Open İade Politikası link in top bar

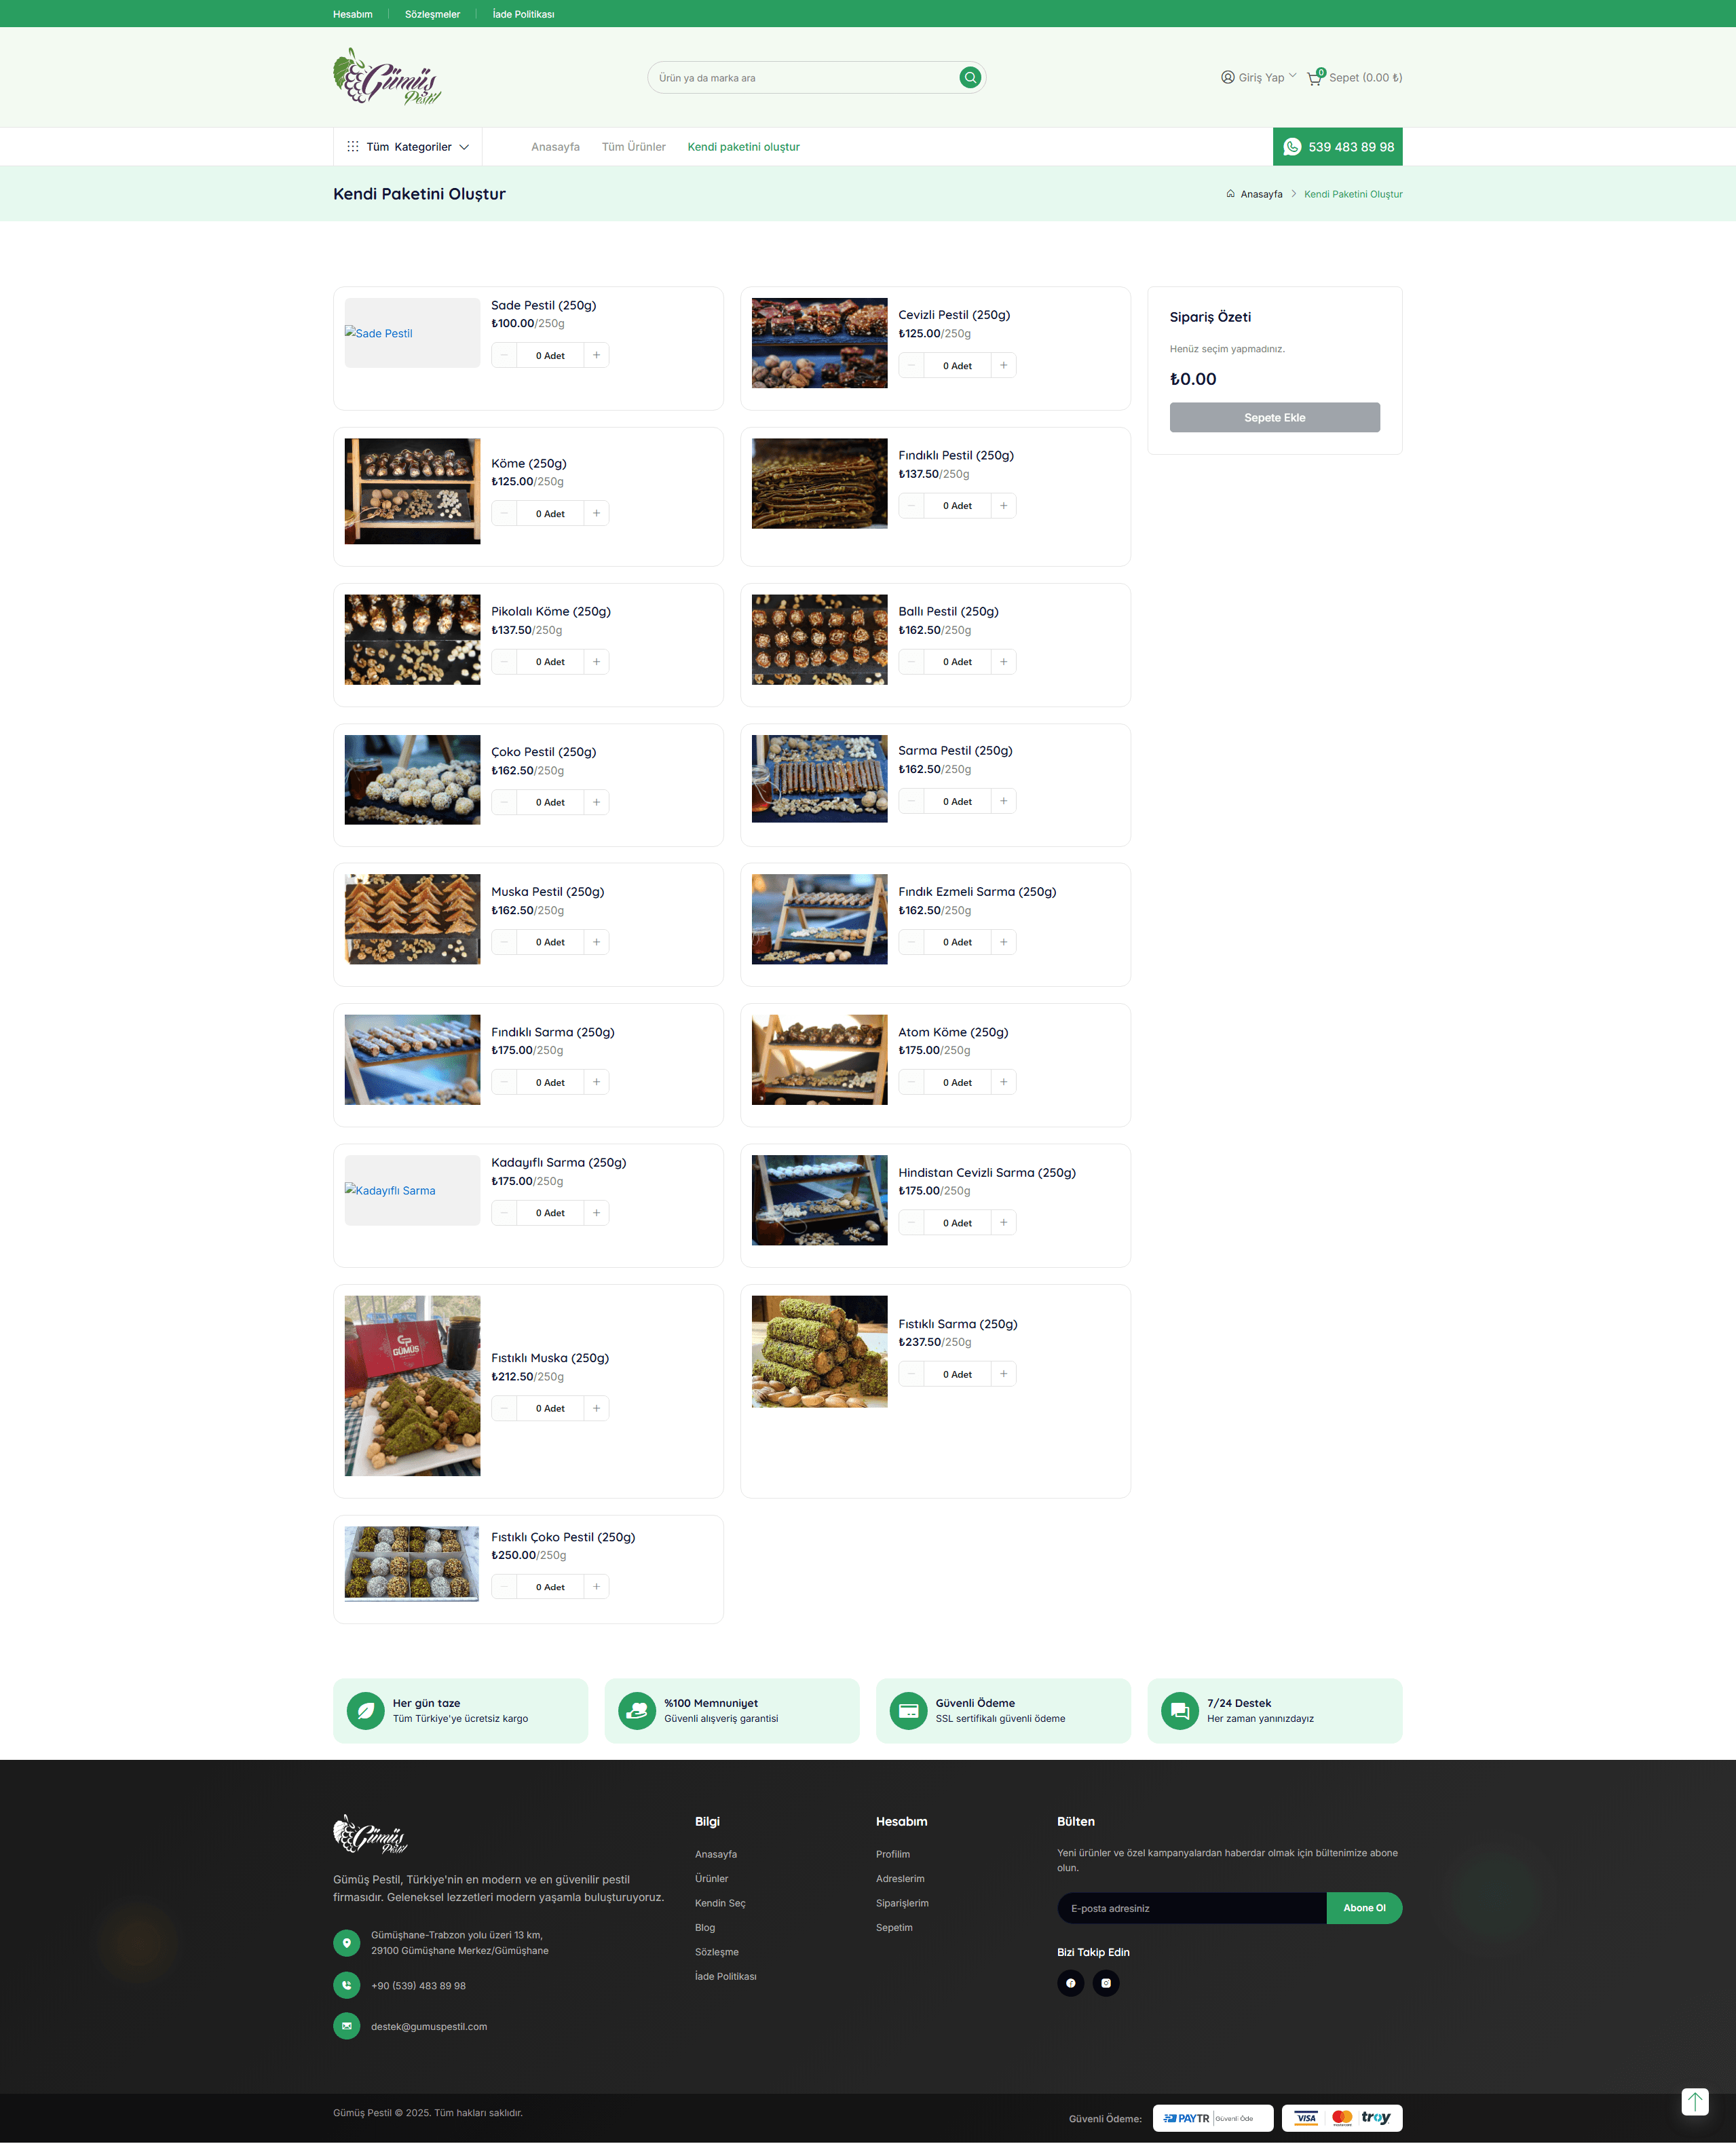coord(523,14)
